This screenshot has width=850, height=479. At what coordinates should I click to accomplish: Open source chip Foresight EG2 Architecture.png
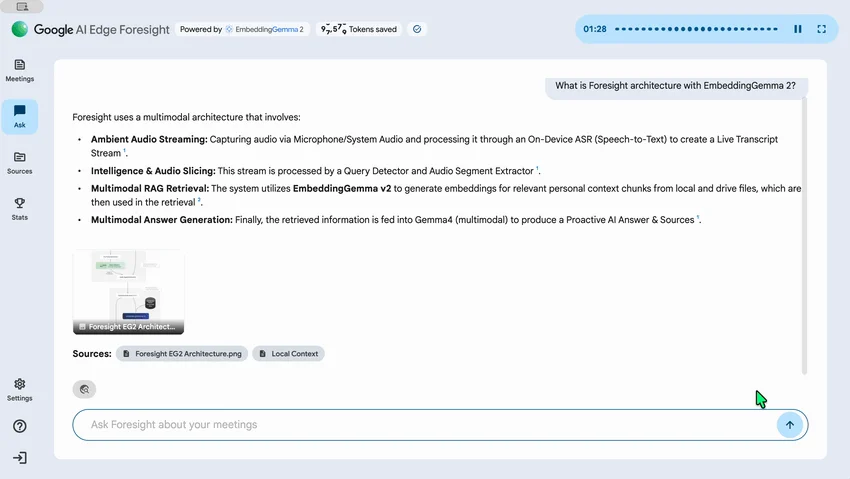182,354
